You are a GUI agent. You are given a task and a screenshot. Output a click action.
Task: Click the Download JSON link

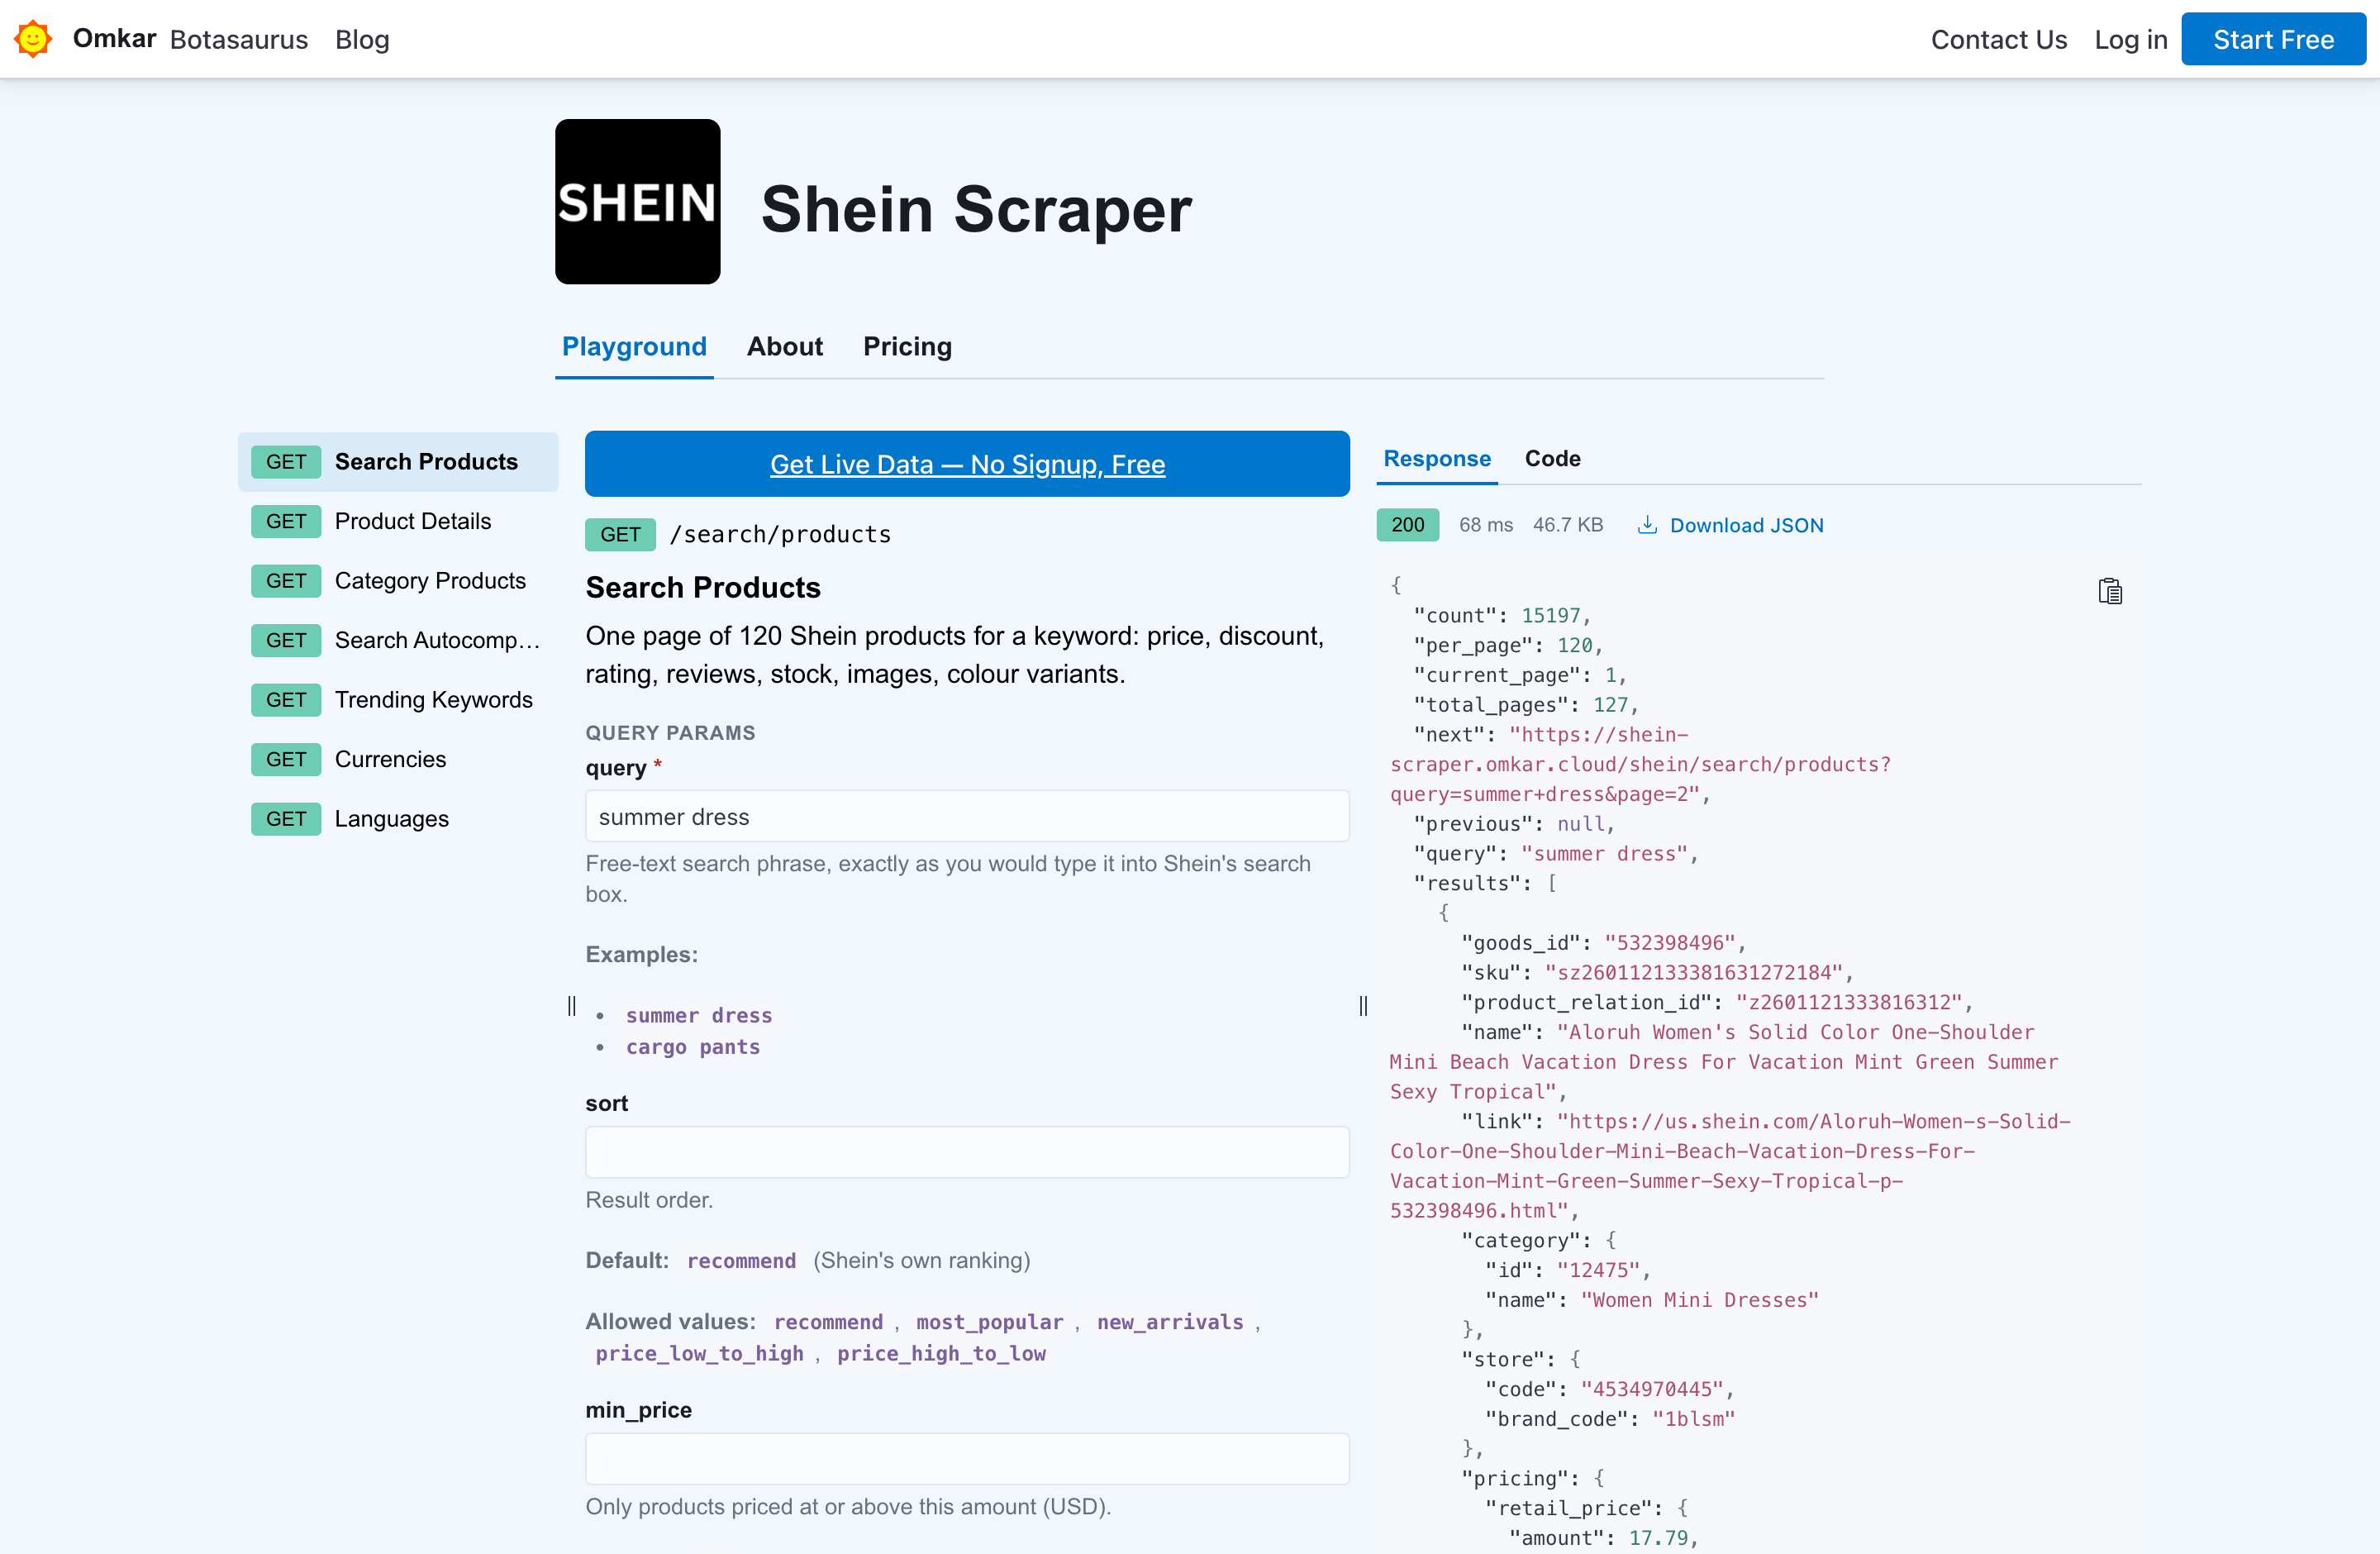(1746, 525)
